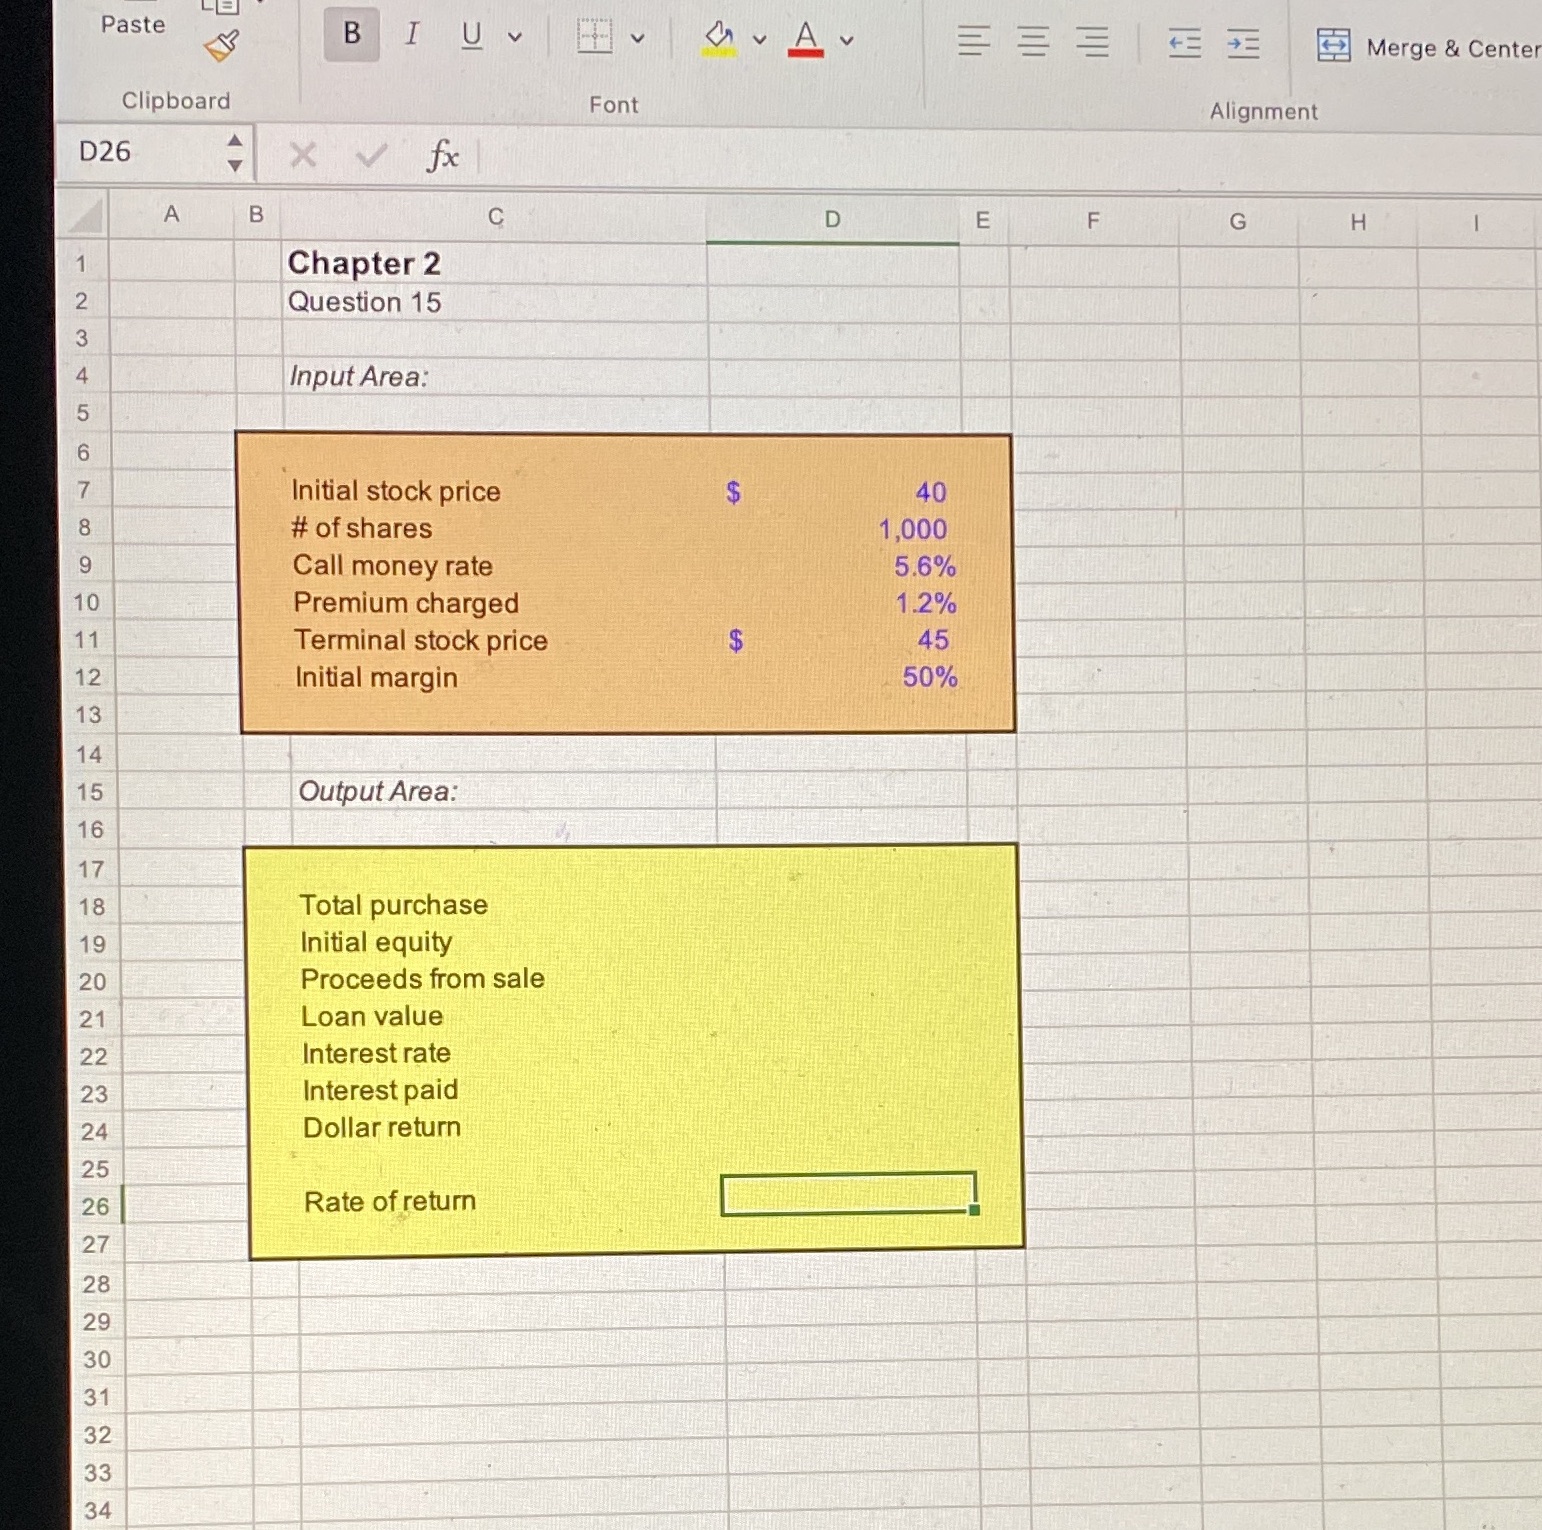
Task: Click the Merge & Center button
Action: click(x=1429, y=47)
